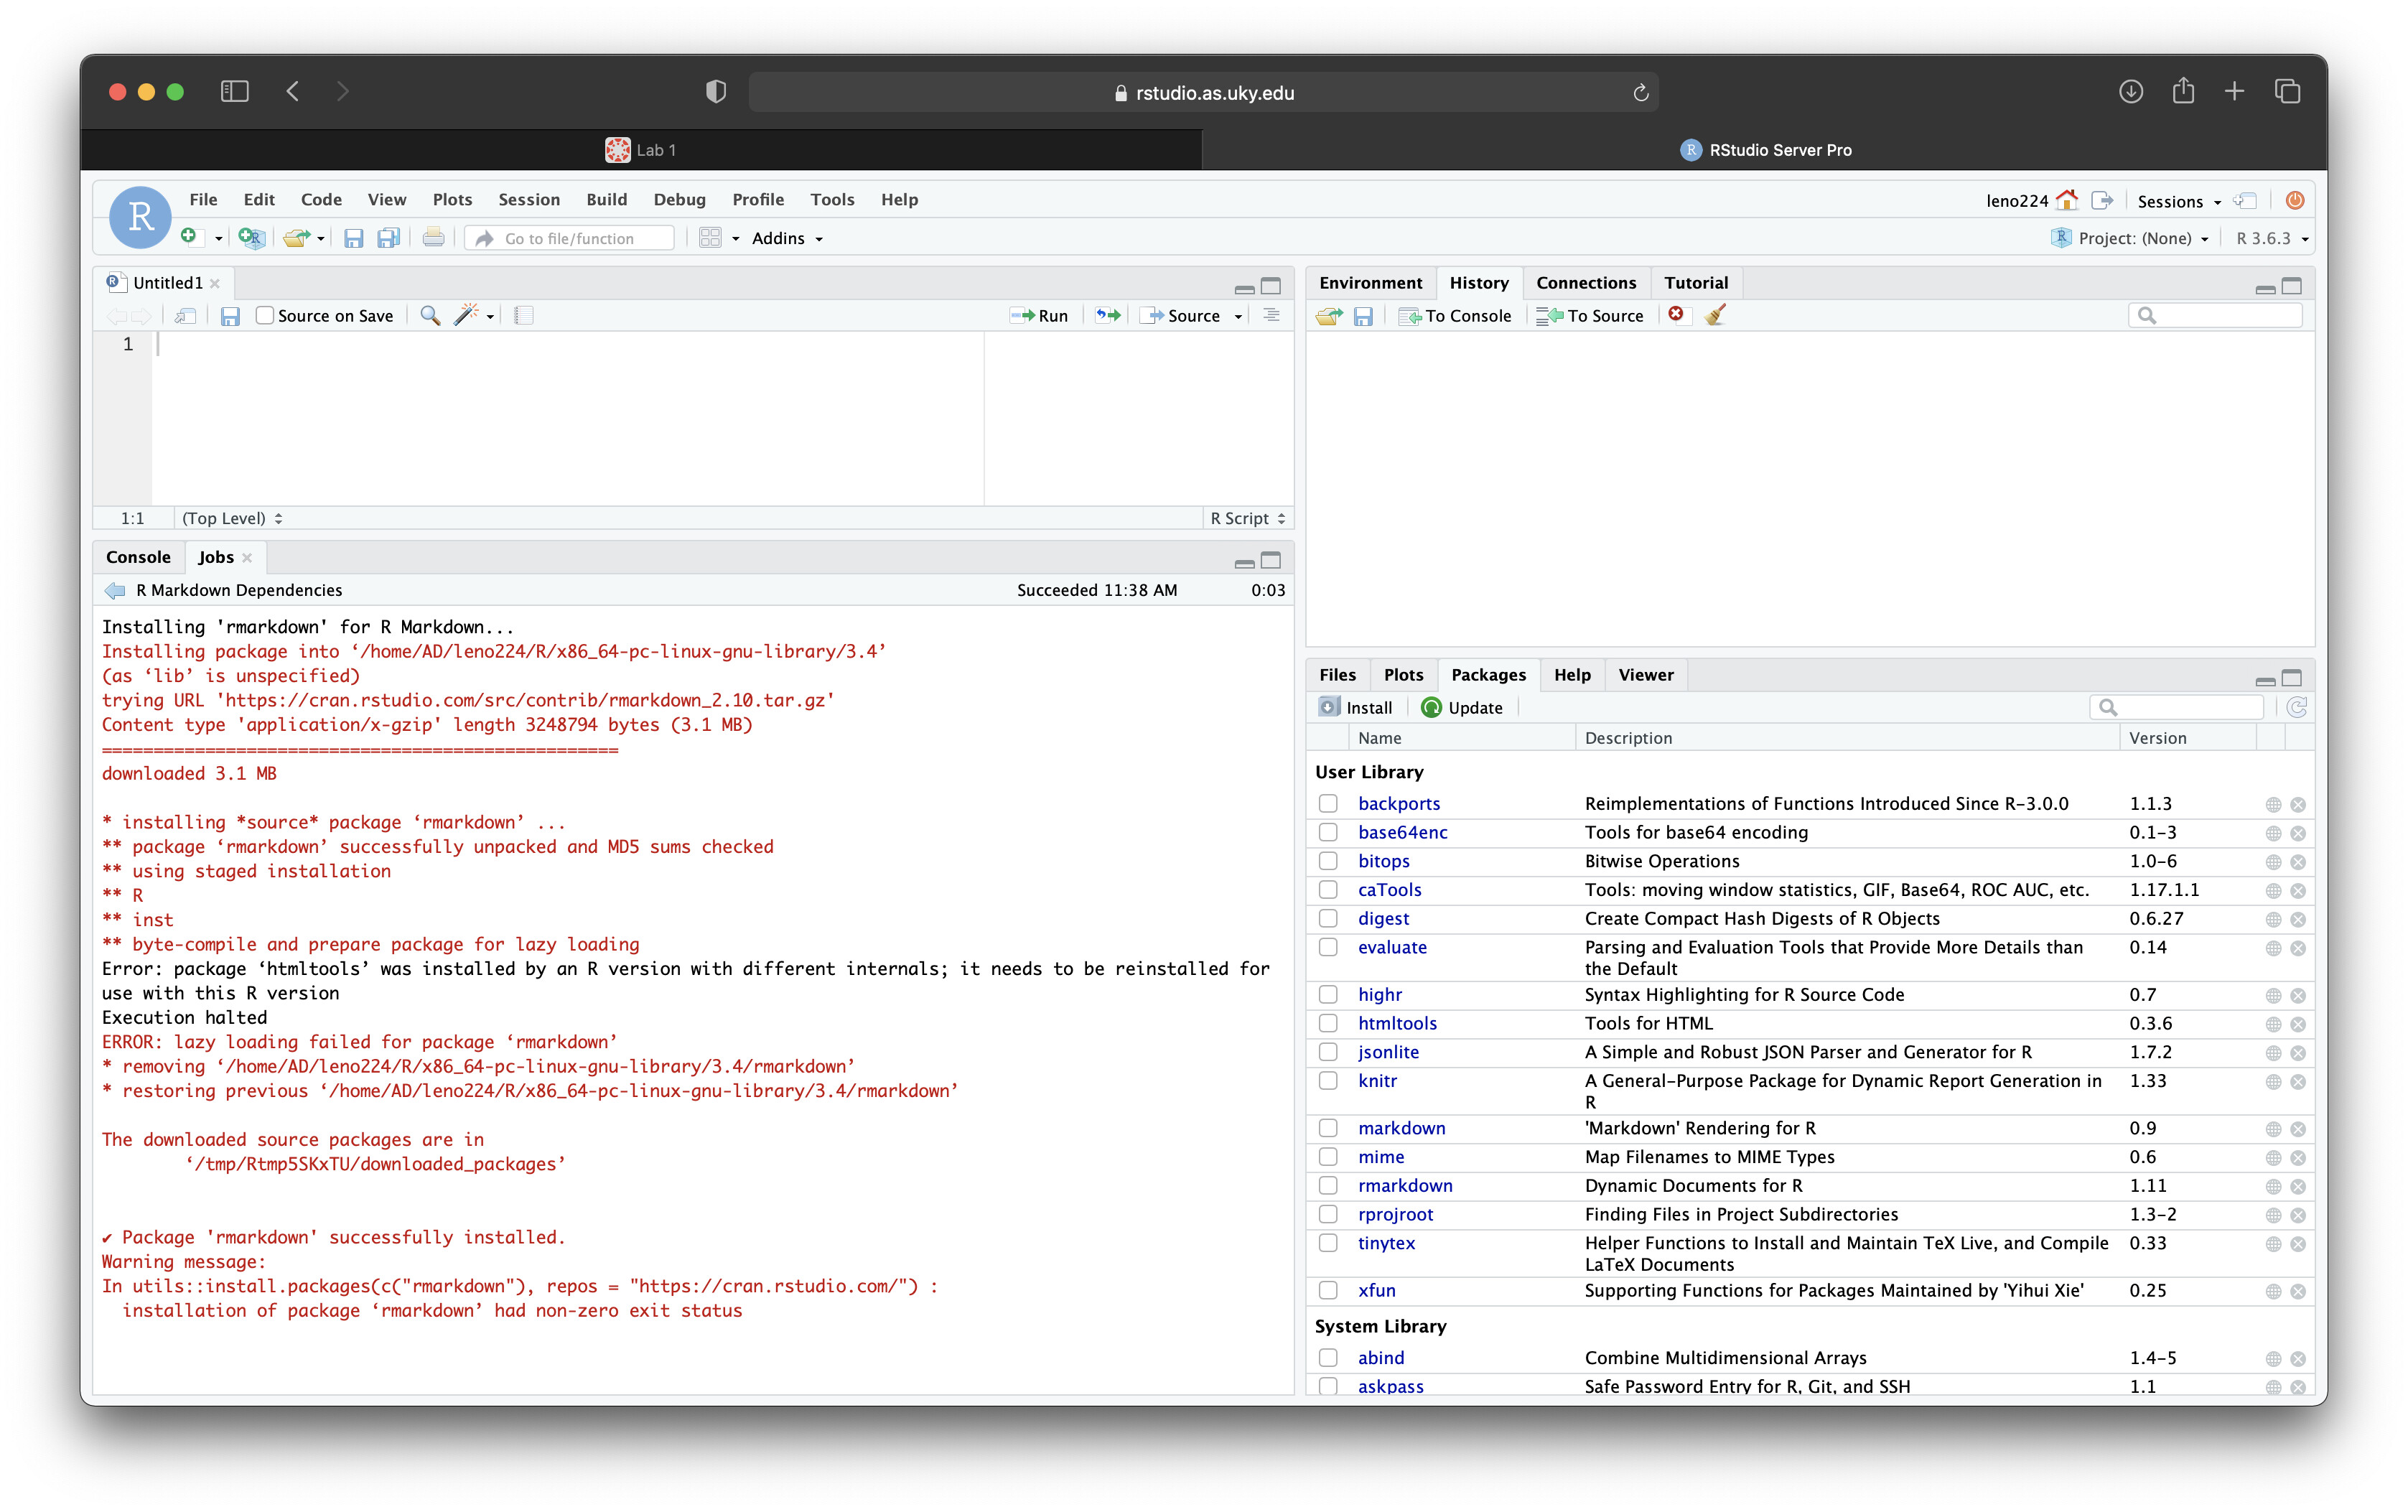This screenshot has height=1512, width=2408.
Task: Check the backports package checkbox
Action: pyautogui.click(x=1328, y=803)
